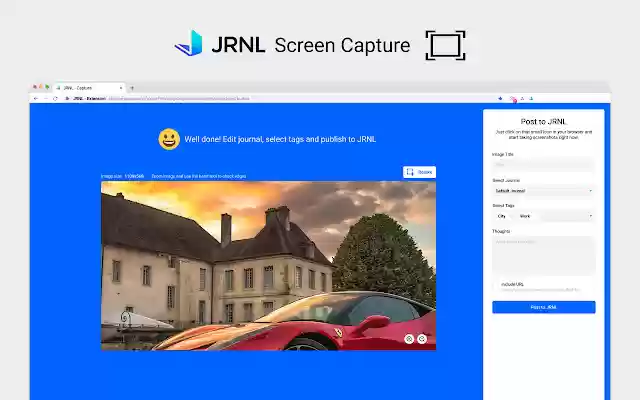Click the screen capture frame icon in header
This screenshot has height=400, width=640.
coord(445,45)
